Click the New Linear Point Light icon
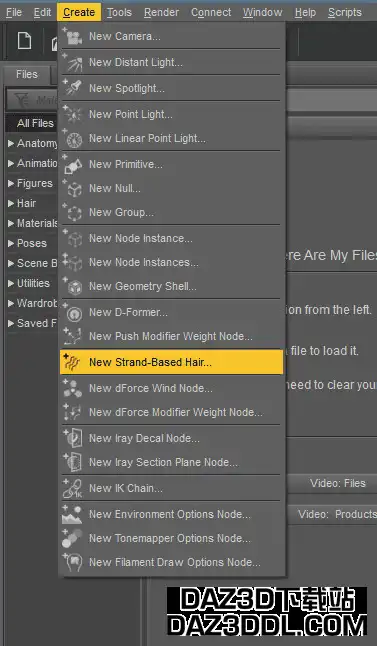377x646 pixels. coord(73,138)
